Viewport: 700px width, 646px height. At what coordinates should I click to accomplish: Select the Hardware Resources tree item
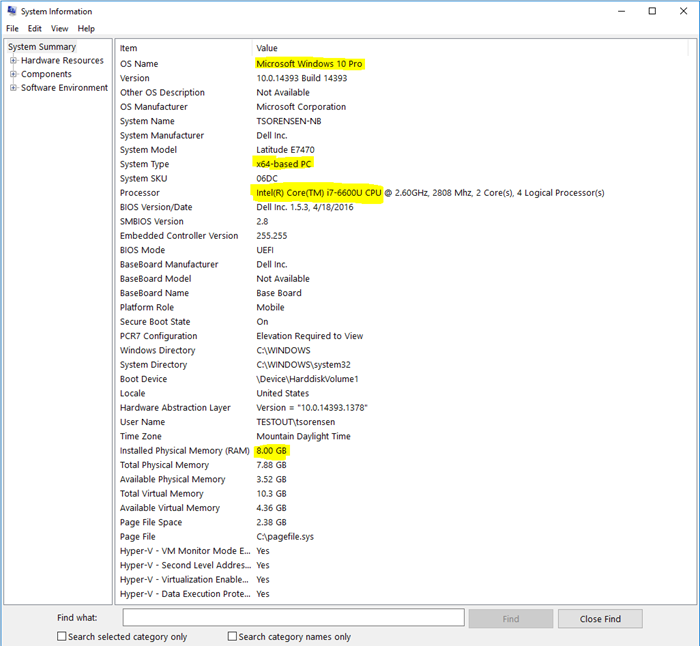[x=62, y=60]
